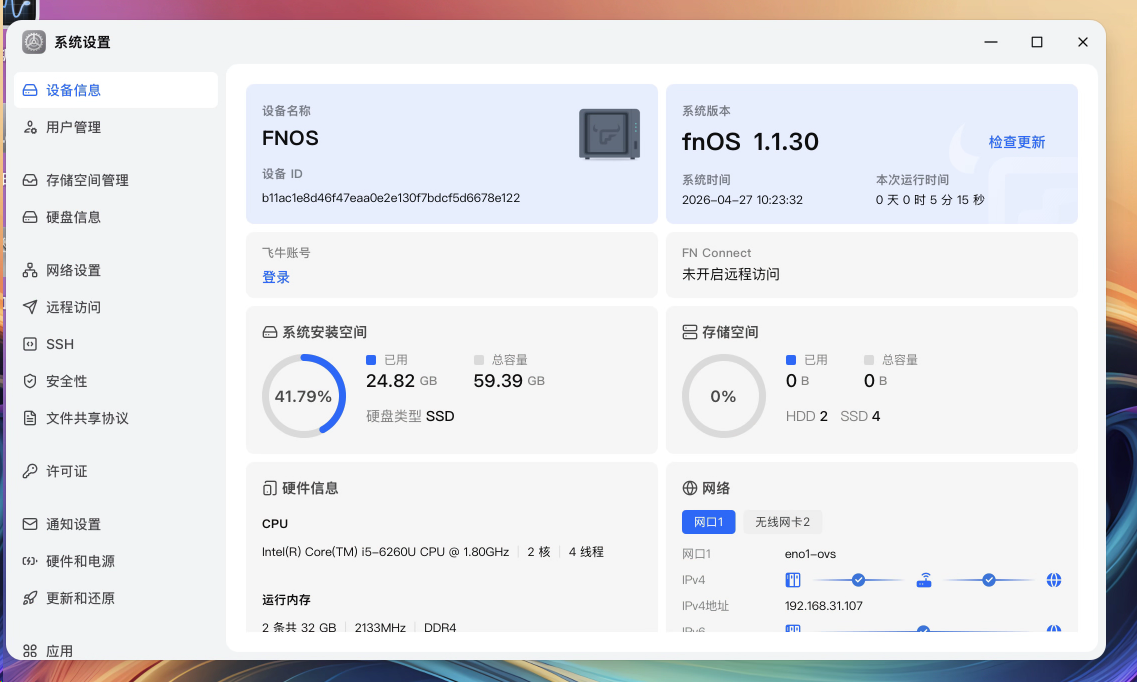Click the blue 已用 swatch in 存储空间

[x=791, y=359]
